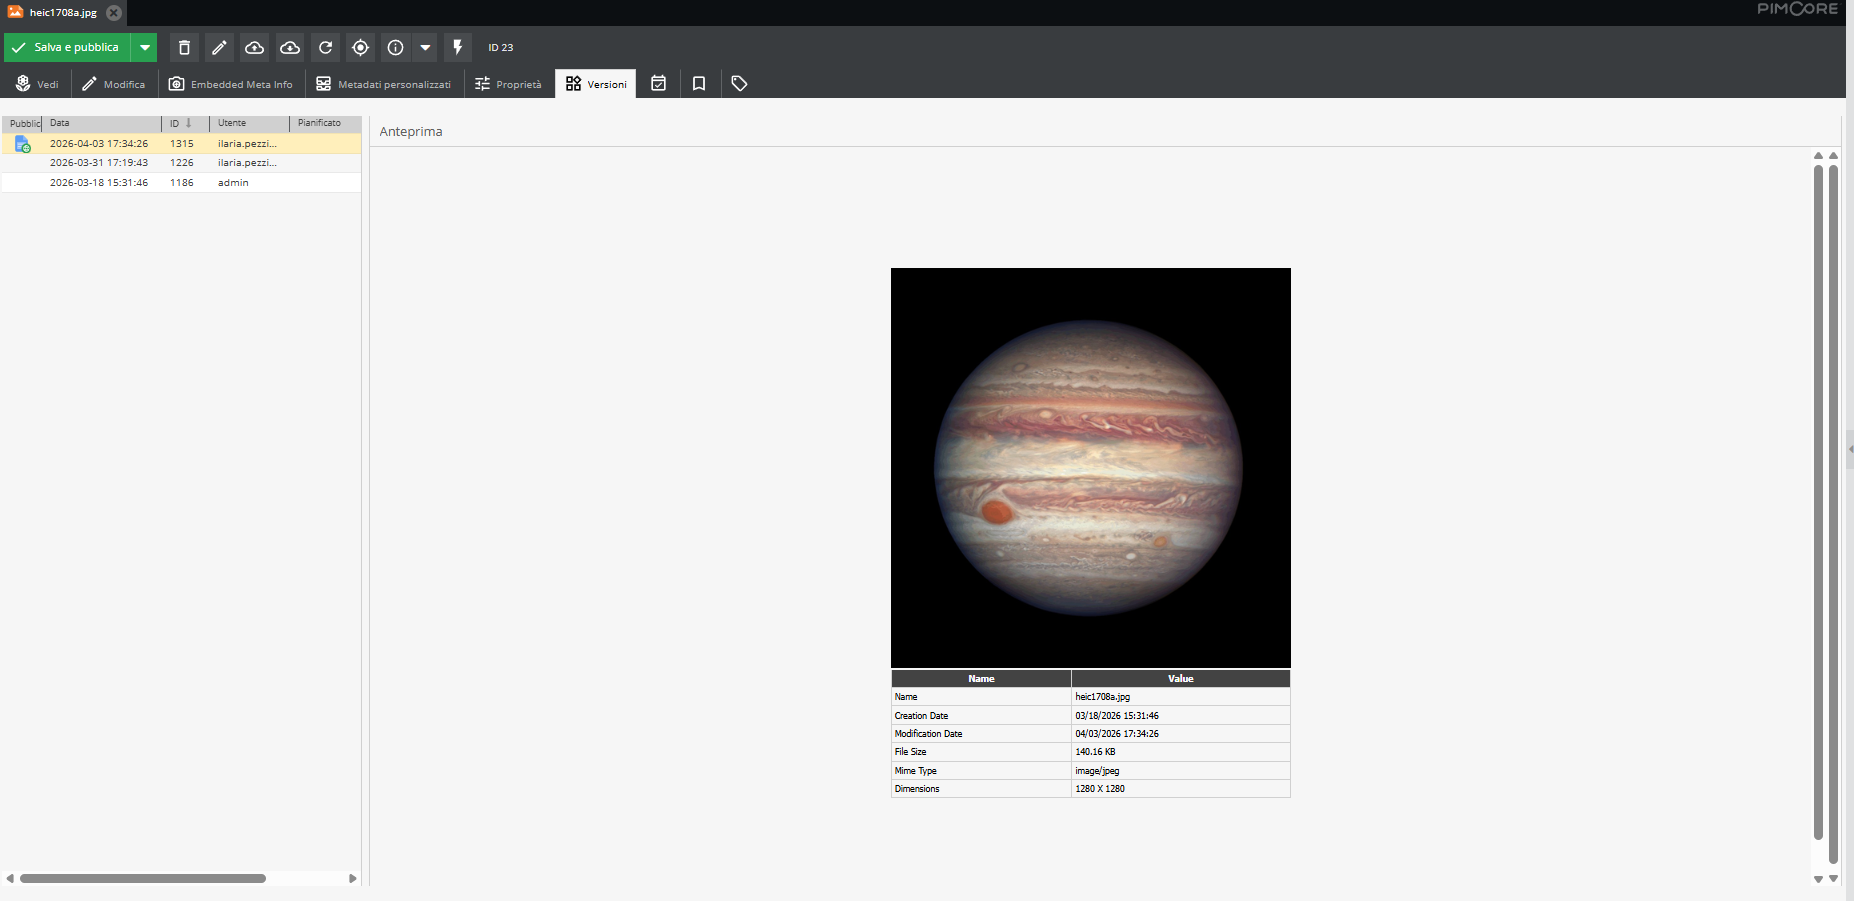Viewport: 1854px width, 901px height.
Task: Click the Salva e pubblica button
Action: [x=68, y=48]
